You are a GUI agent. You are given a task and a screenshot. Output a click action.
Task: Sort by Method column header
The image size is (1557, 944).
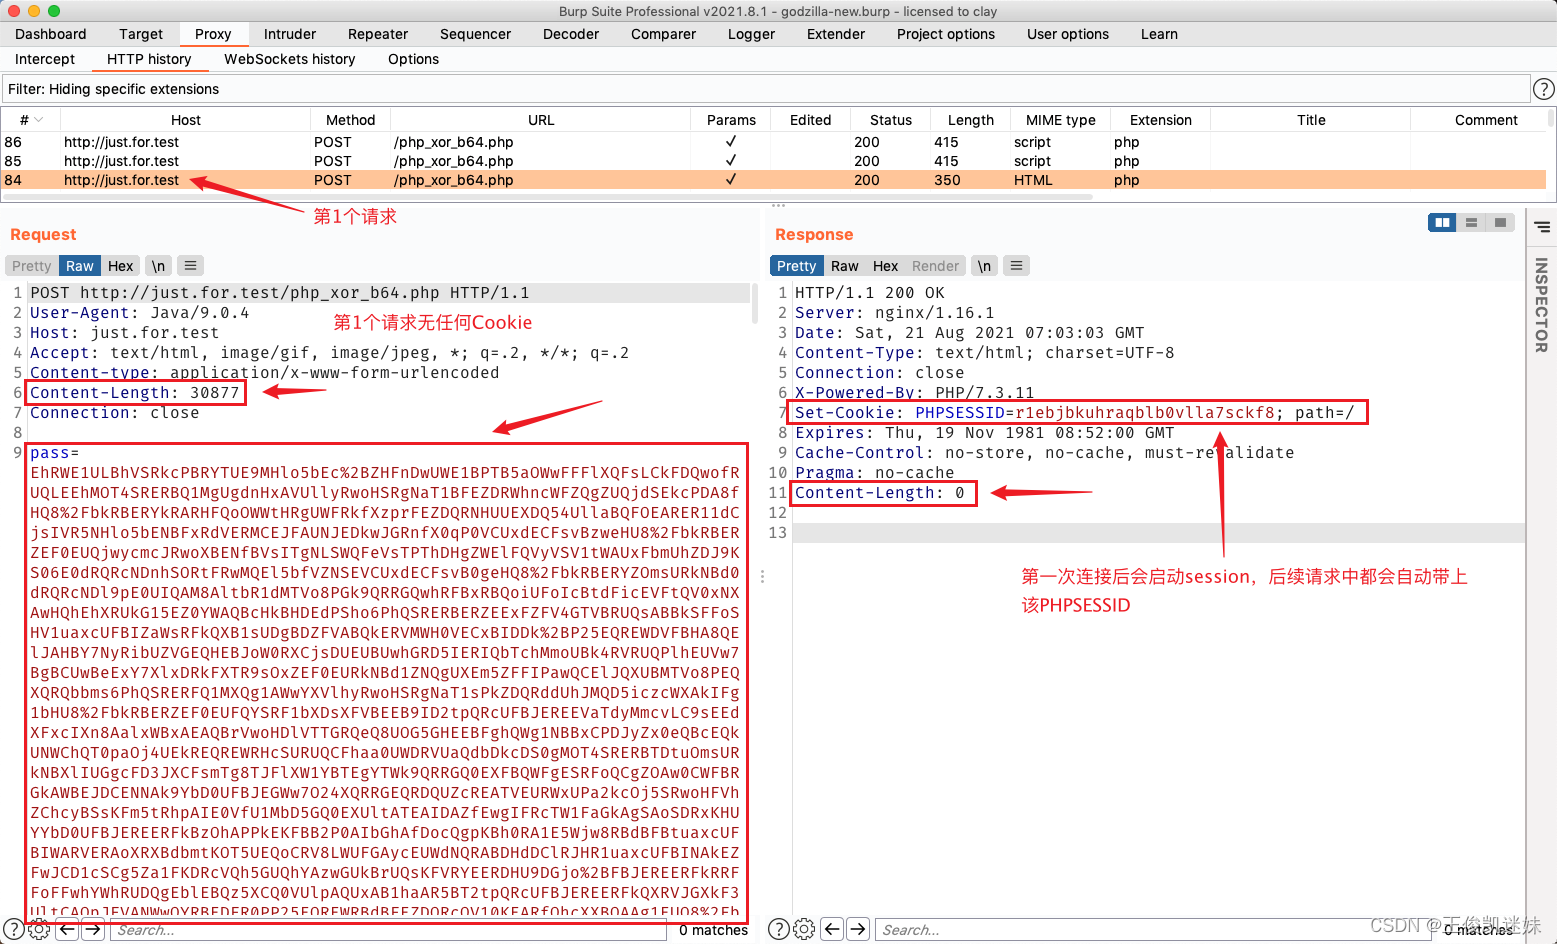(x=350, y=120)
